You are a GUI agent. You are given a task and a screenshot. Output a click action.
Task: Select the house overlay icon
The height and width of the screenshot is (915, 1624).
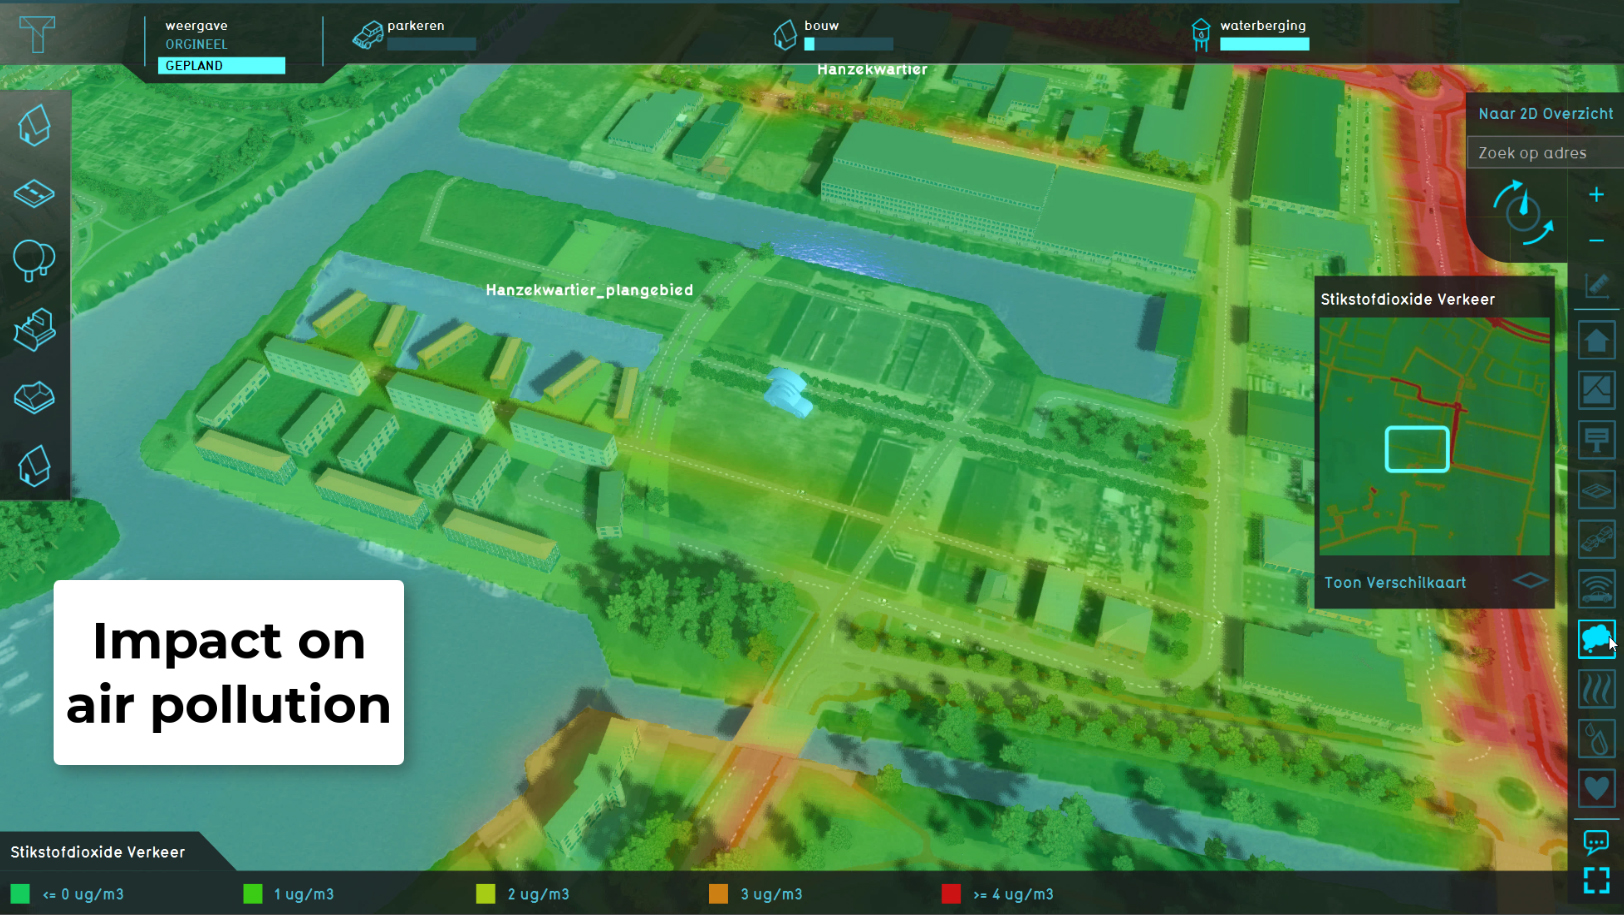point(1597,340)
